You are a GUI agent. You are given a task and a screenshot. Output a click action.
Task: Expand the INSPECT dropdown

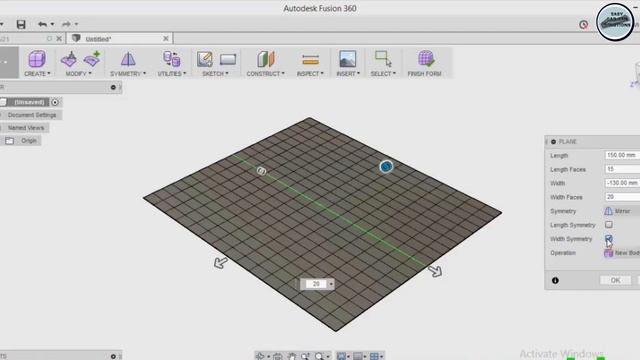310,74
